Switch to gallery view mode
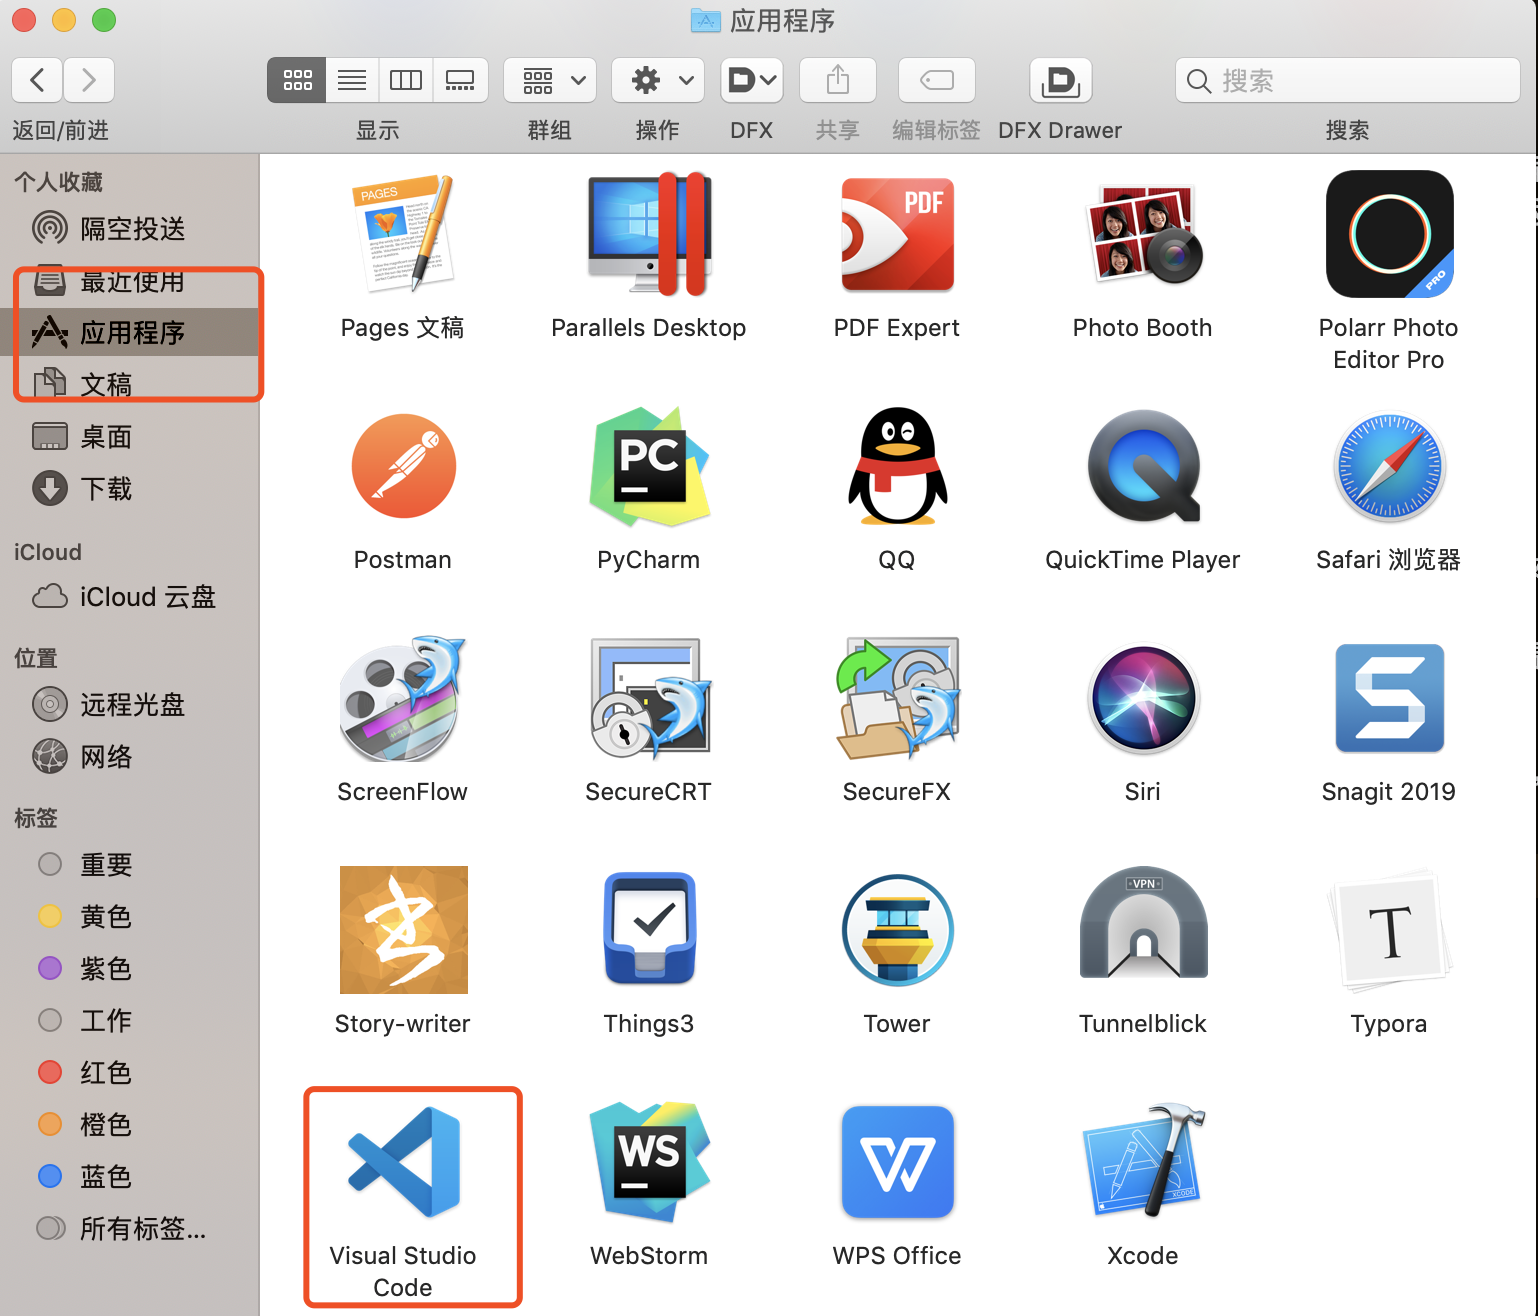Image resolution: width=1538 pixels, height=1316 pixels. (x=460, y=80)
